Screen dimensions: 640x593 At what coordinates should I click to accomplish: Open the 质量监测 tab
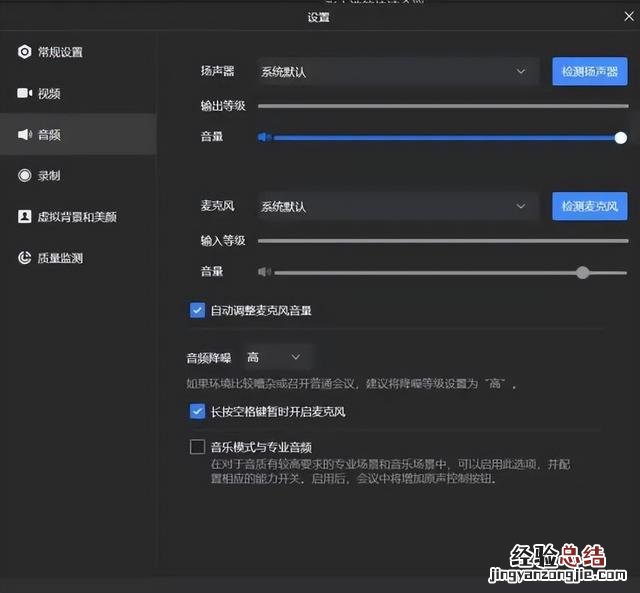tap(78, 258)
